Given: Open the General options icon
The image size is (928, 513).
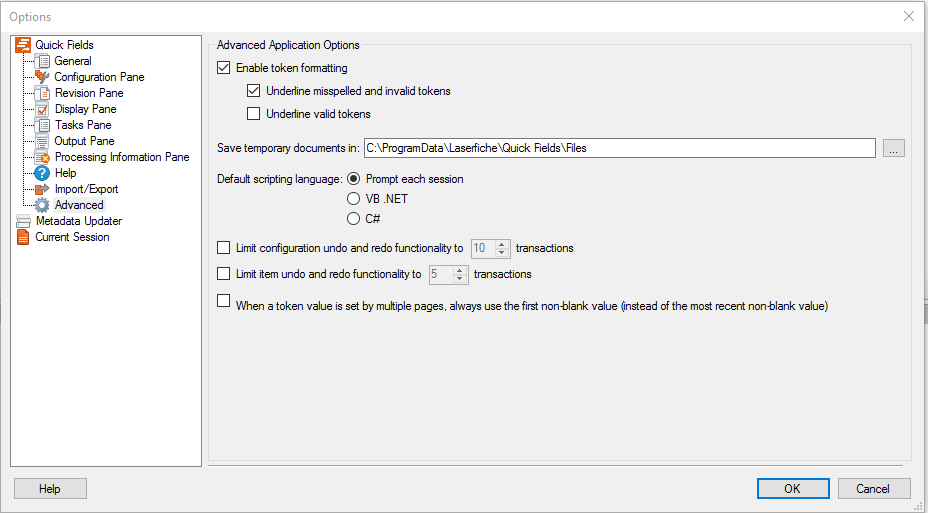Looking at the screenshot, I should click(42, 61).
